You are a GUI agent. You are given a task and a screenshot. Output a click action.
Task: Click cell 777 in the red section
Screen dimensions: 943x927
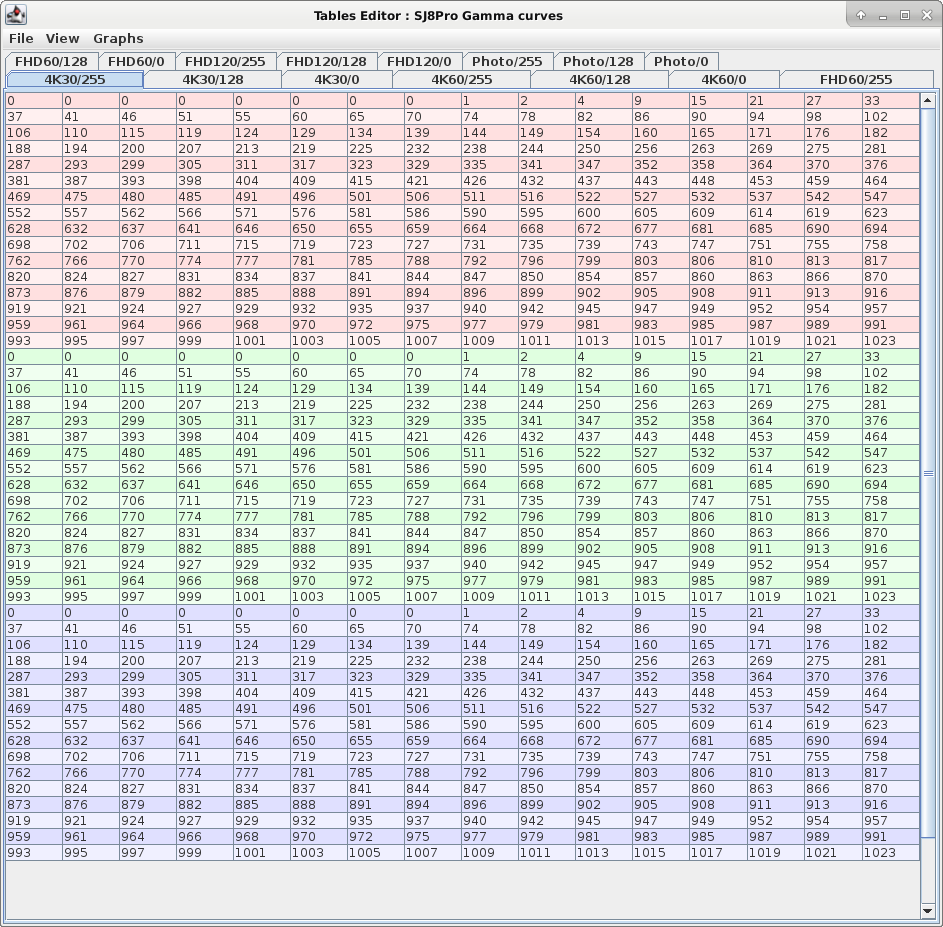coord(262,260)
